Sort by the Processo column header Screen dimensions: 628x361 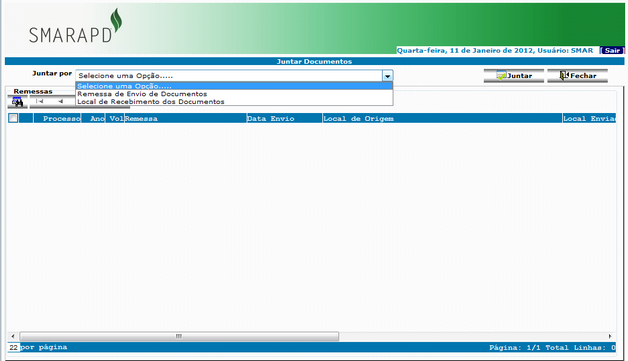(x=62, y=119)
